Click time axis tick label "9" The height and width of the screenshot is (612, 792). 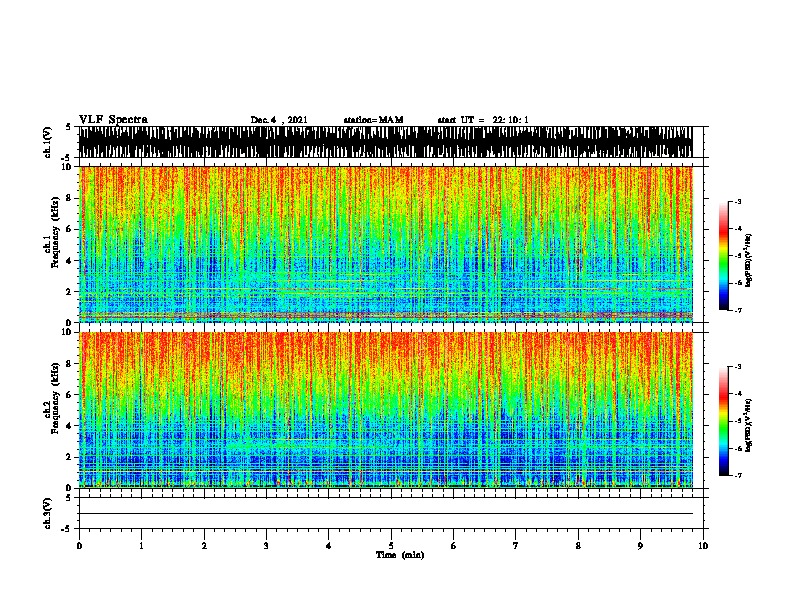coord(640,546)
